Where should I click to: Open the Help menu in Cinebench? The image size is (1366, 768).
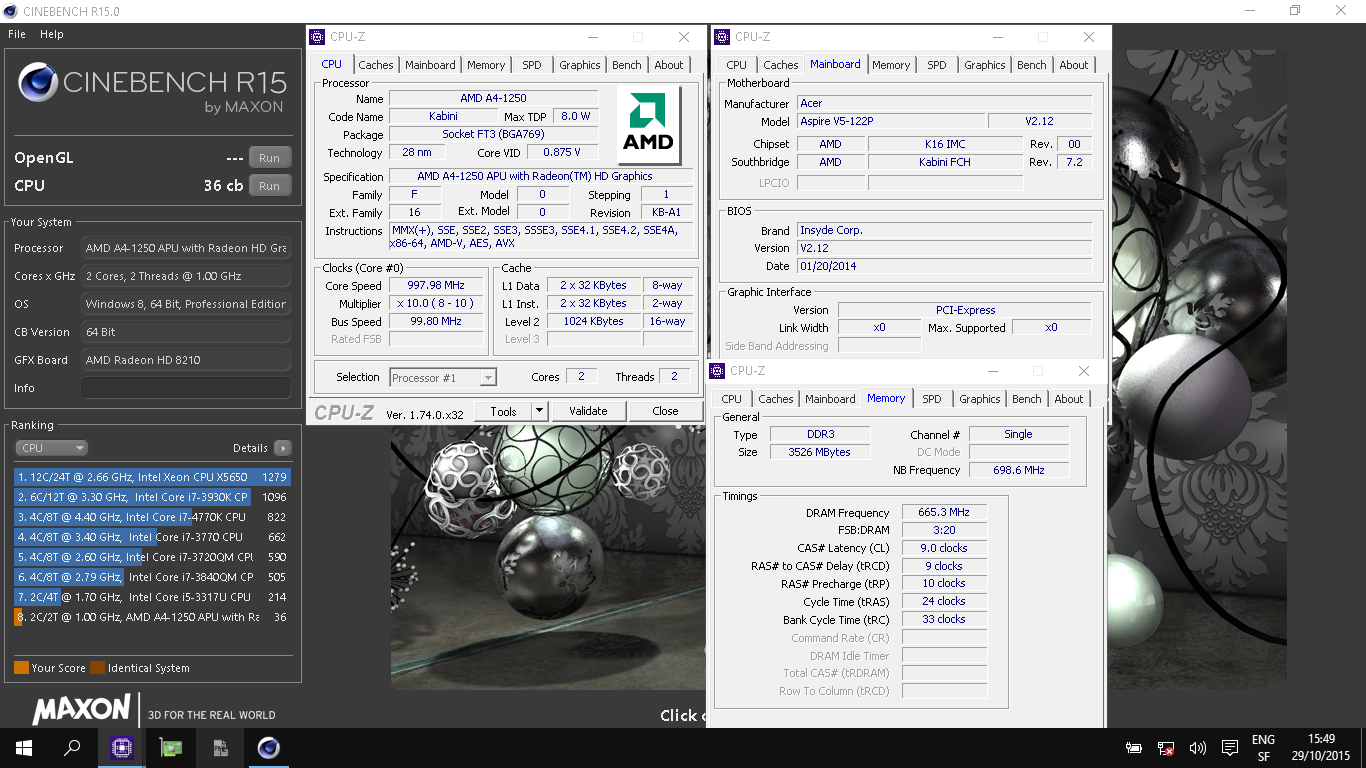(x=51, y=34)
